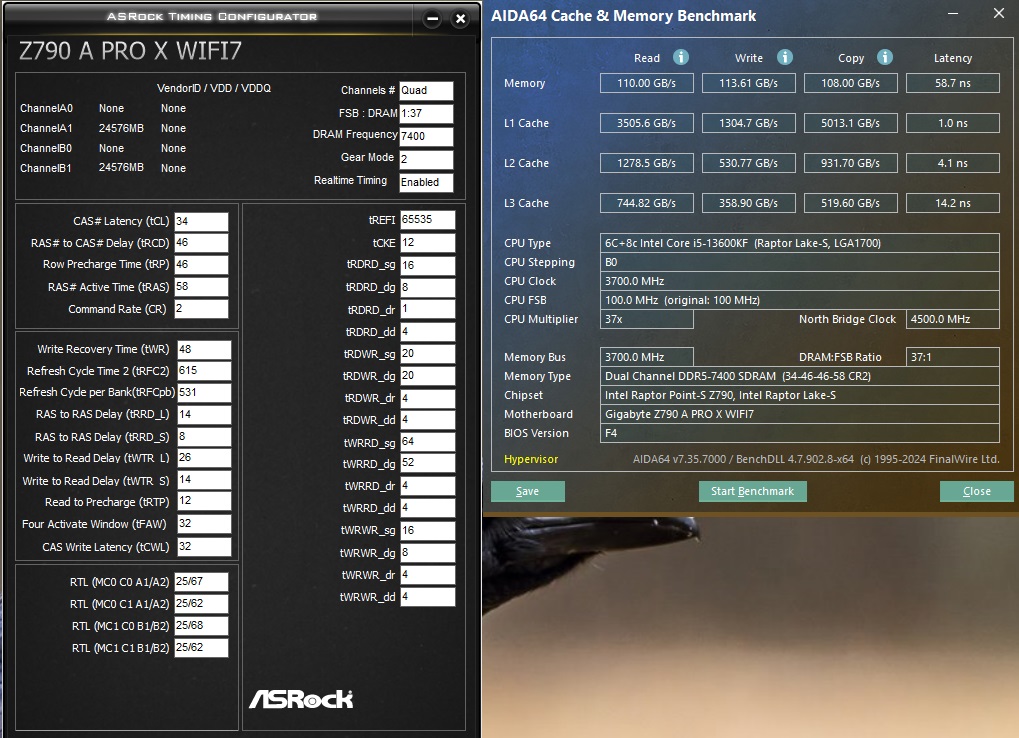Select the tWTR_L value field
Image resolution: width=1019 pixels, height=738 pixels.
point(204,458)
